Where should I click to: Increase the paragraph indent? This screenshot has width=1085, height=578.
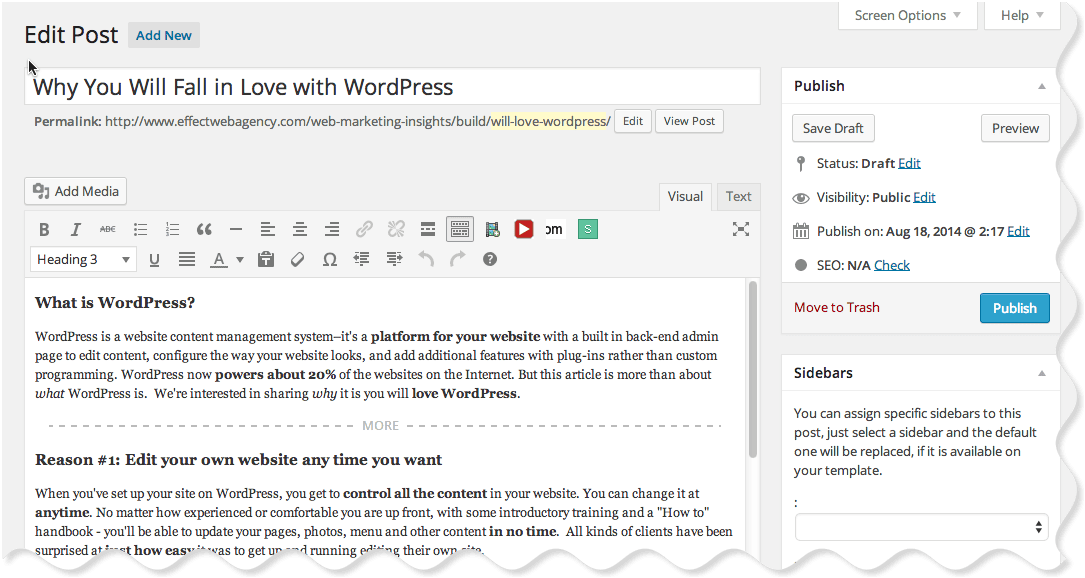coord(394,260)
